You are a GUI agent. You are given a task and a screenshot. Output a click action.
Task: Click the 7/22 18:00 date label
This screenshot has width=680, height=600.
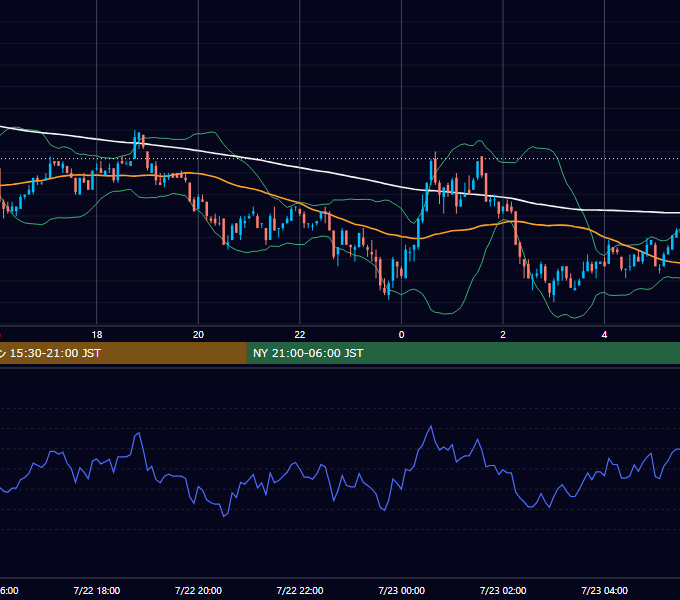[x=97, y=590]
